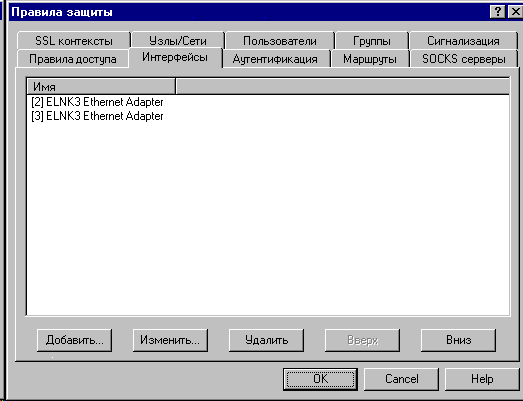Switch to the SSL контексты tab
This screenshot has width=523, height=401.
74,41
